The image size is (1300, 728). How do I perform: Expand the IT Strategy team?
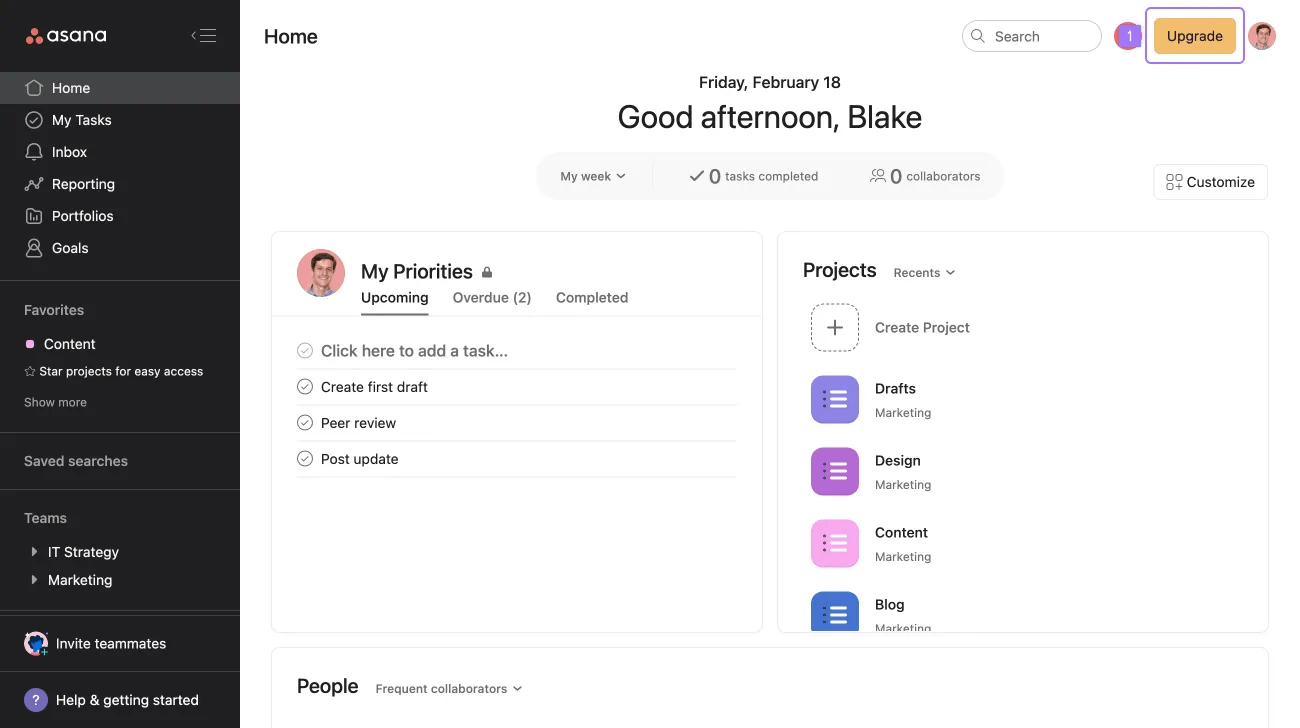click(x=35, y=552)
